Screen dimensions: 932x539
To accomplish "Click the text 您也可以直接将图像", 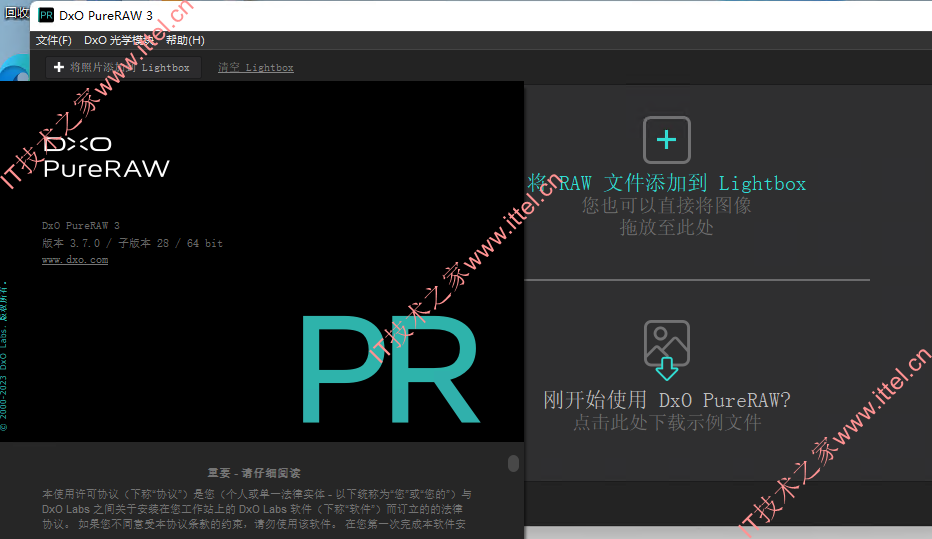I will [x=666, y=206].
